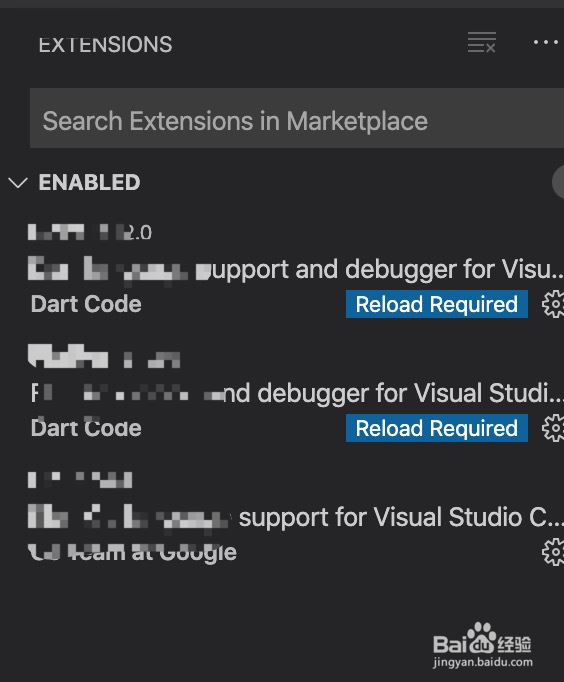Click the ENABLED section header label
The height and width of the screenshot is (682, 564).
[x=89, y=182]
